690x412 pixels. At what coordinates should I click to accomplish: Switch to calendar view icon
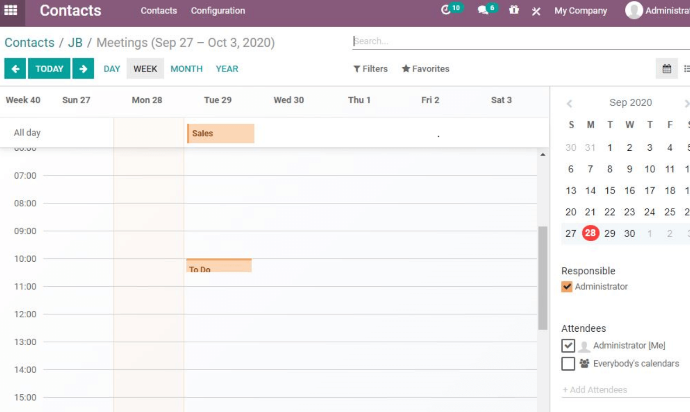click(667, 69)
